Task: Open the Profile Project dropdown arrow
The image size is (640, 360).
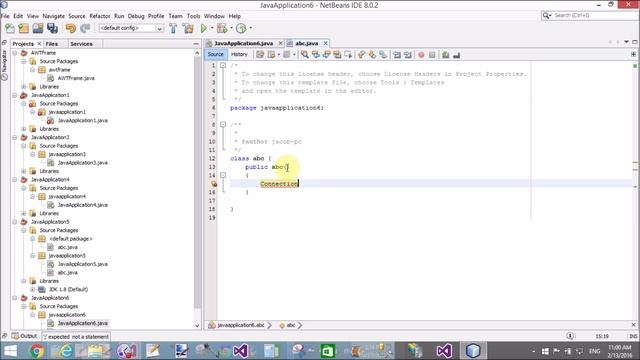Action: pos(250,28)
